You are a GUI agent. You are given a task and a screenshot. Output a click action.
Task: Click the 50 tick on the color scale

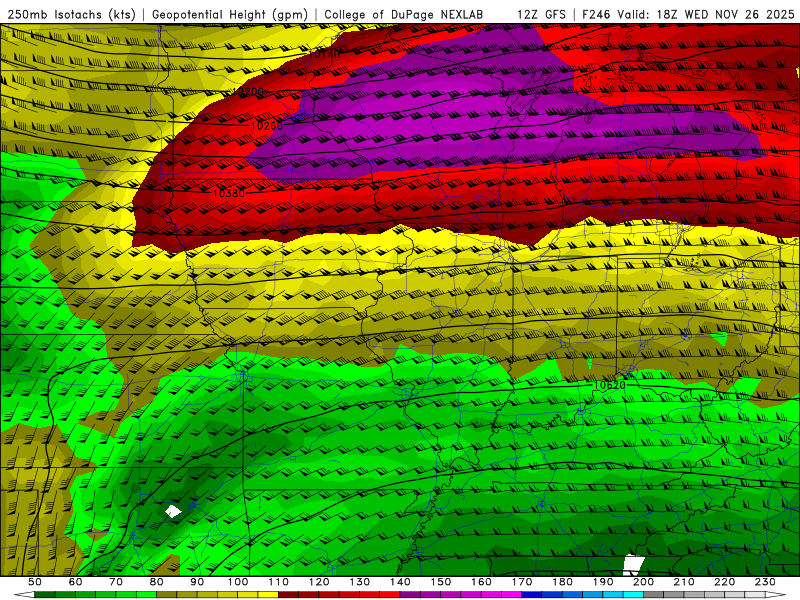(35, 582)
